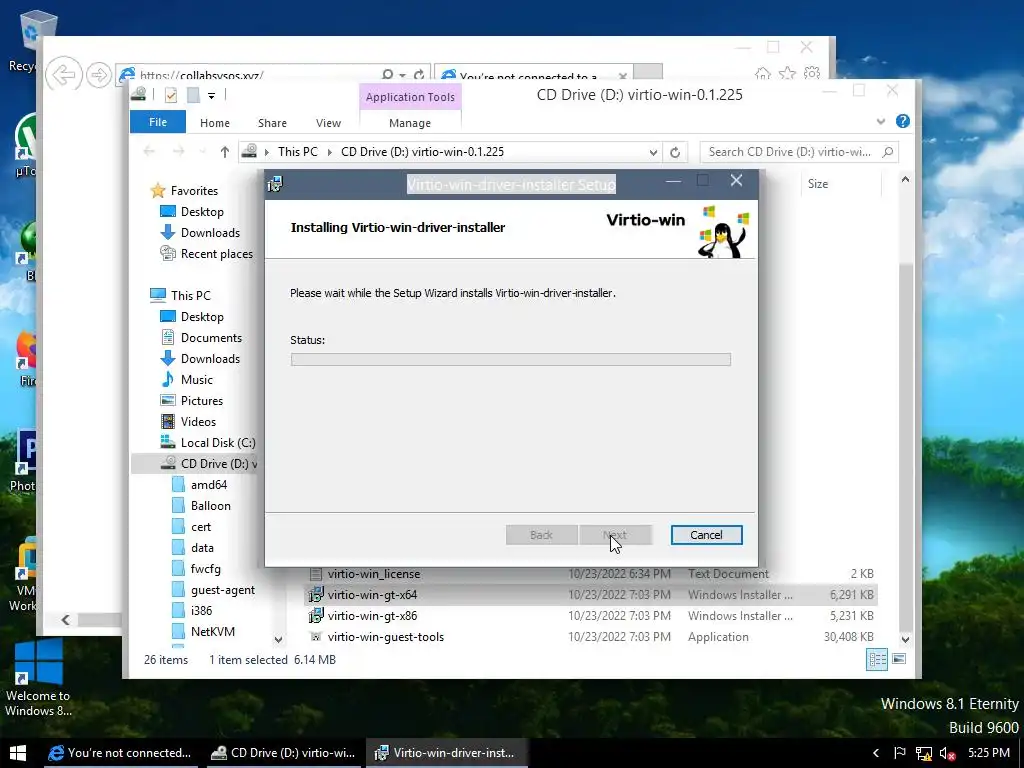Click the CD Drive (D:) address breadcrumb
Viewport: 1024px width, 768px height.
coord(423,152)
